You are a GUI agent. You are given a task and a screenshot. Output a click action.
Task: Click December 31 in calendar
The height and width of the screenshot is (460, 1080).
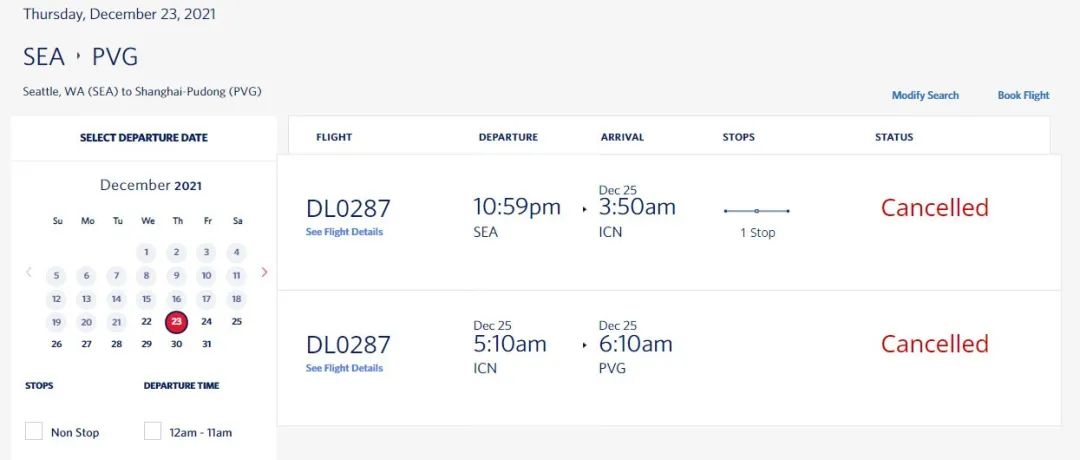206,344
